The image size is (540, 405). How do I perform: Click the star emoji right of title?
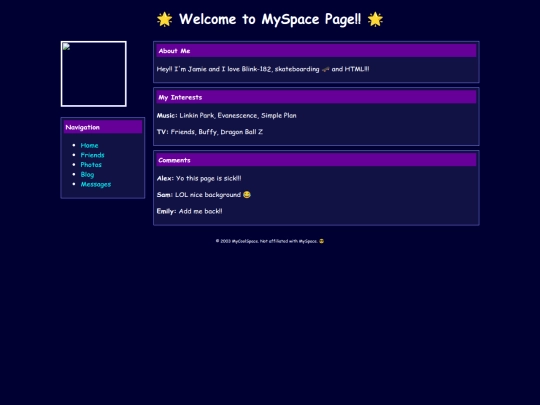tap(375, 19)
